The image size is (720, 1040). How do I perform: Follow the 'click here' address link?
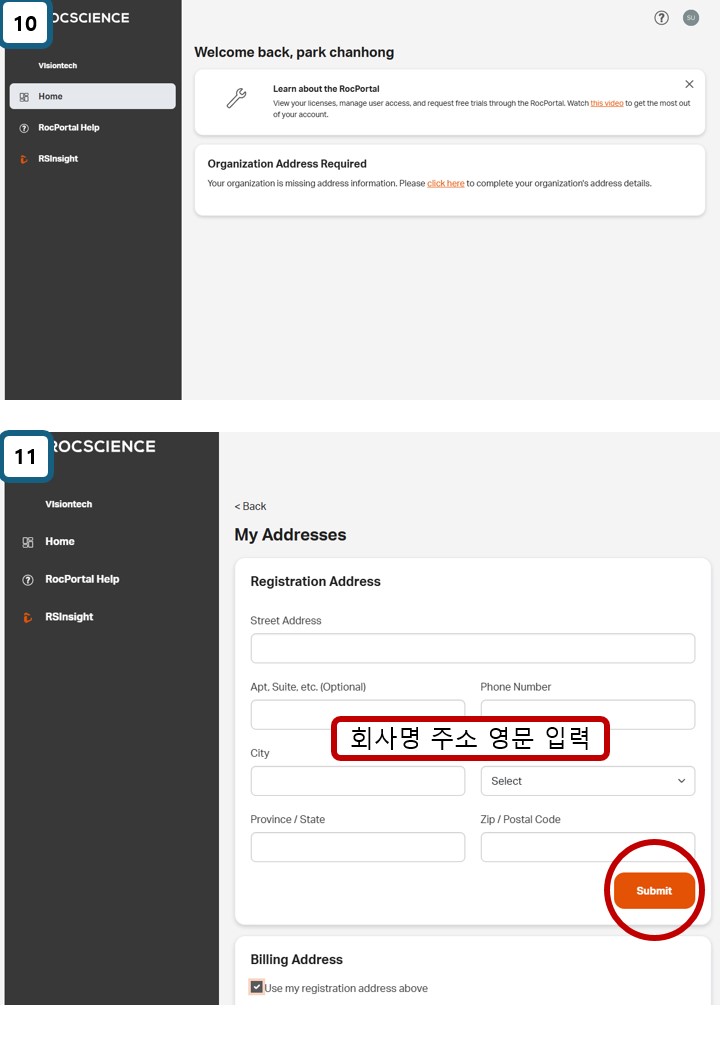point(445,184)
